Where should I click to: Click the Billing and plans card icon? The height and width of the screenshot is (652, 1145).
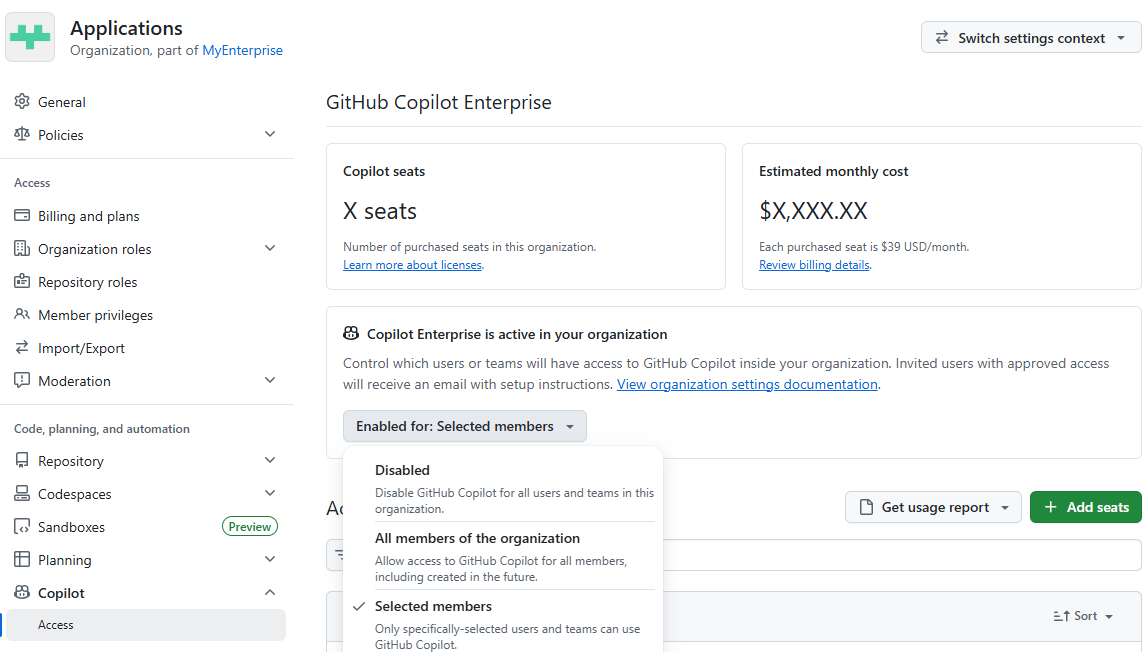coord(22,215)
